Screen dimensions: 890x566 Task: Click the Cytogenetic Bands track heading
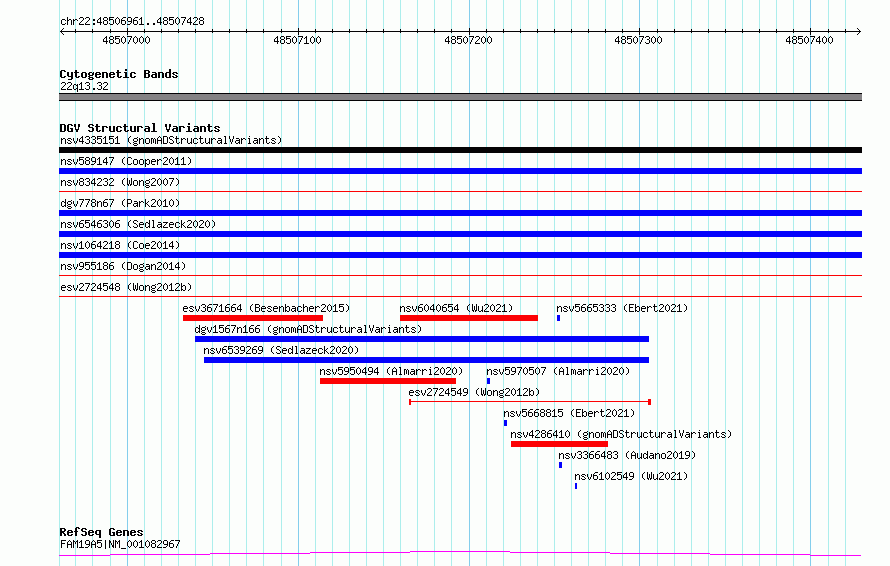[119, 74]
